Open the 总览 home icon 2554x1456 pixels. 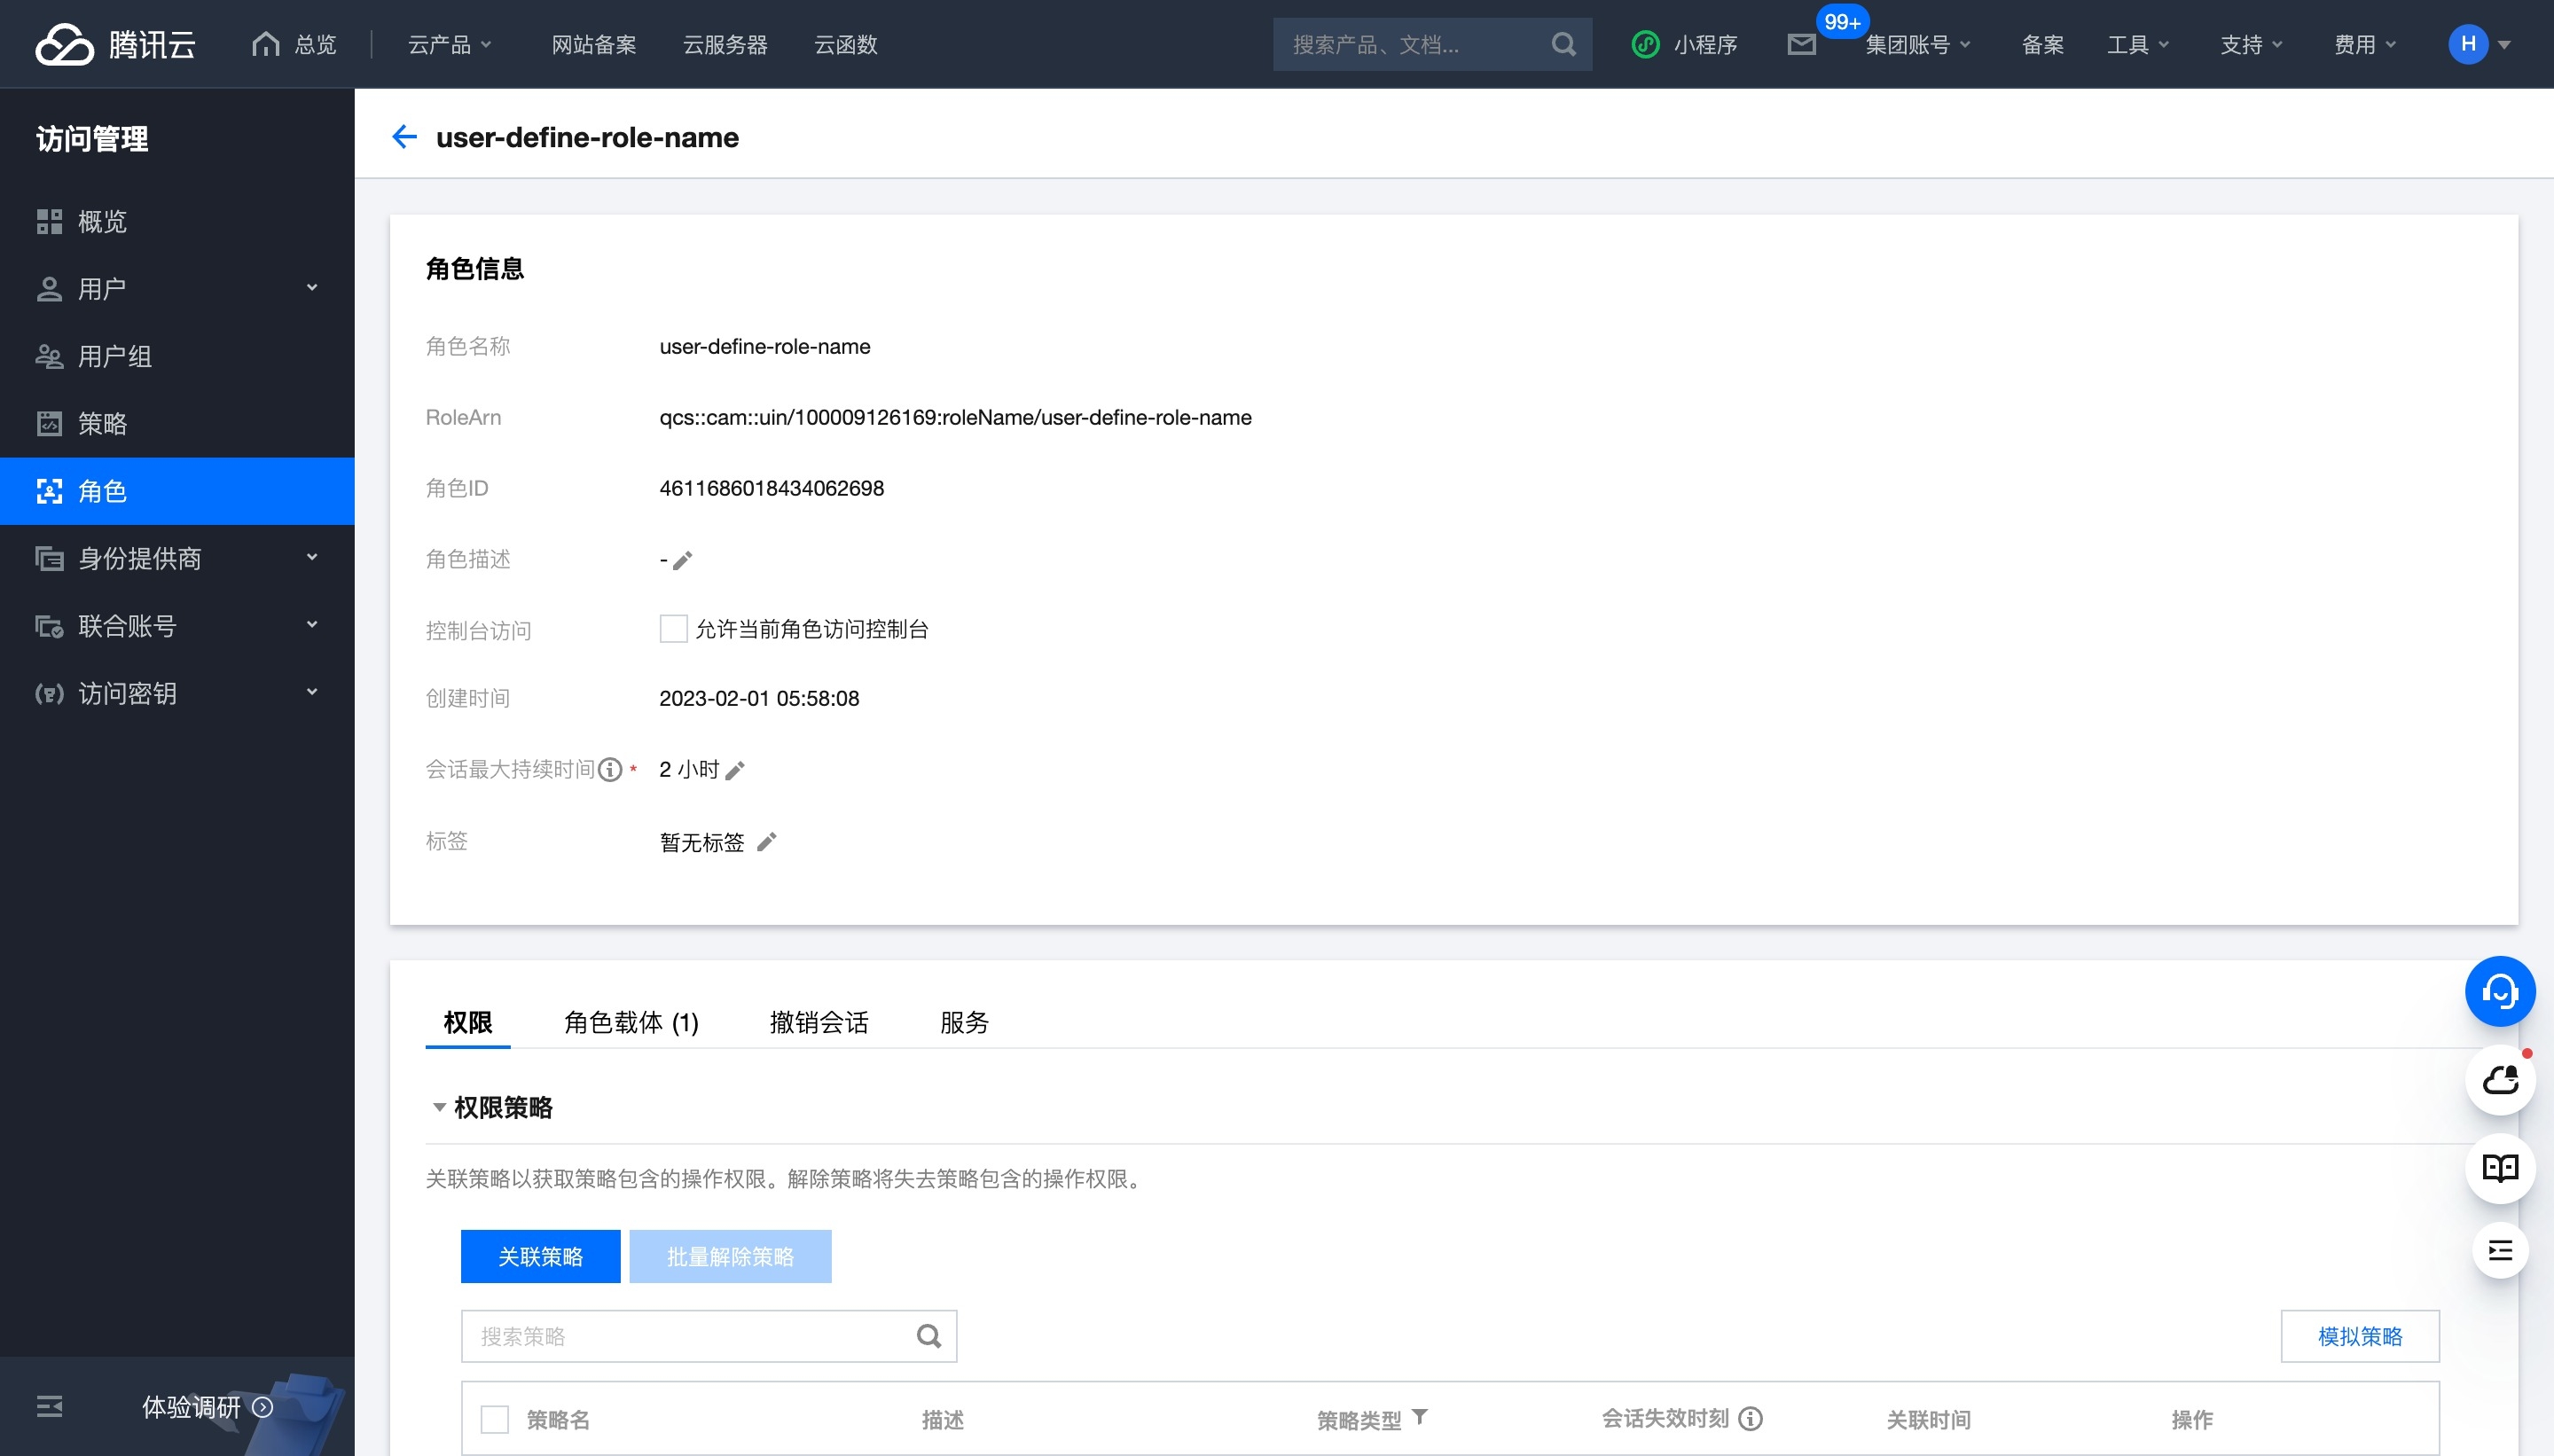265,44
